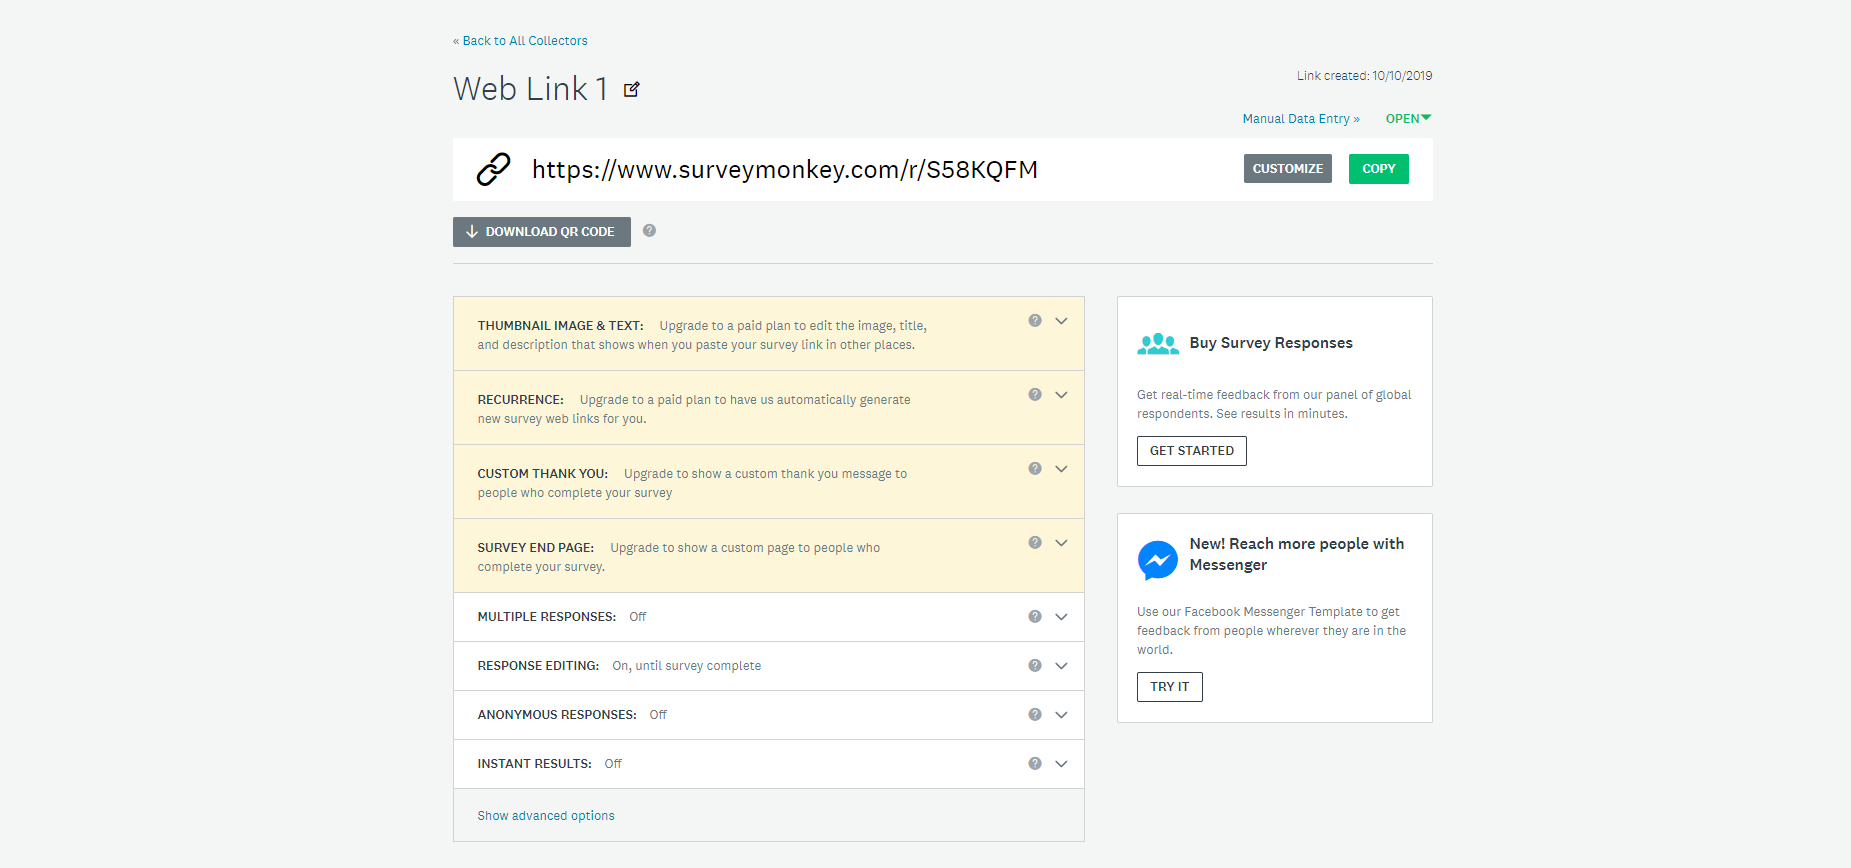Click the edit pencil icon beside Web Link 1
The image size is (1851, 868).
click(x=631, y=89)
